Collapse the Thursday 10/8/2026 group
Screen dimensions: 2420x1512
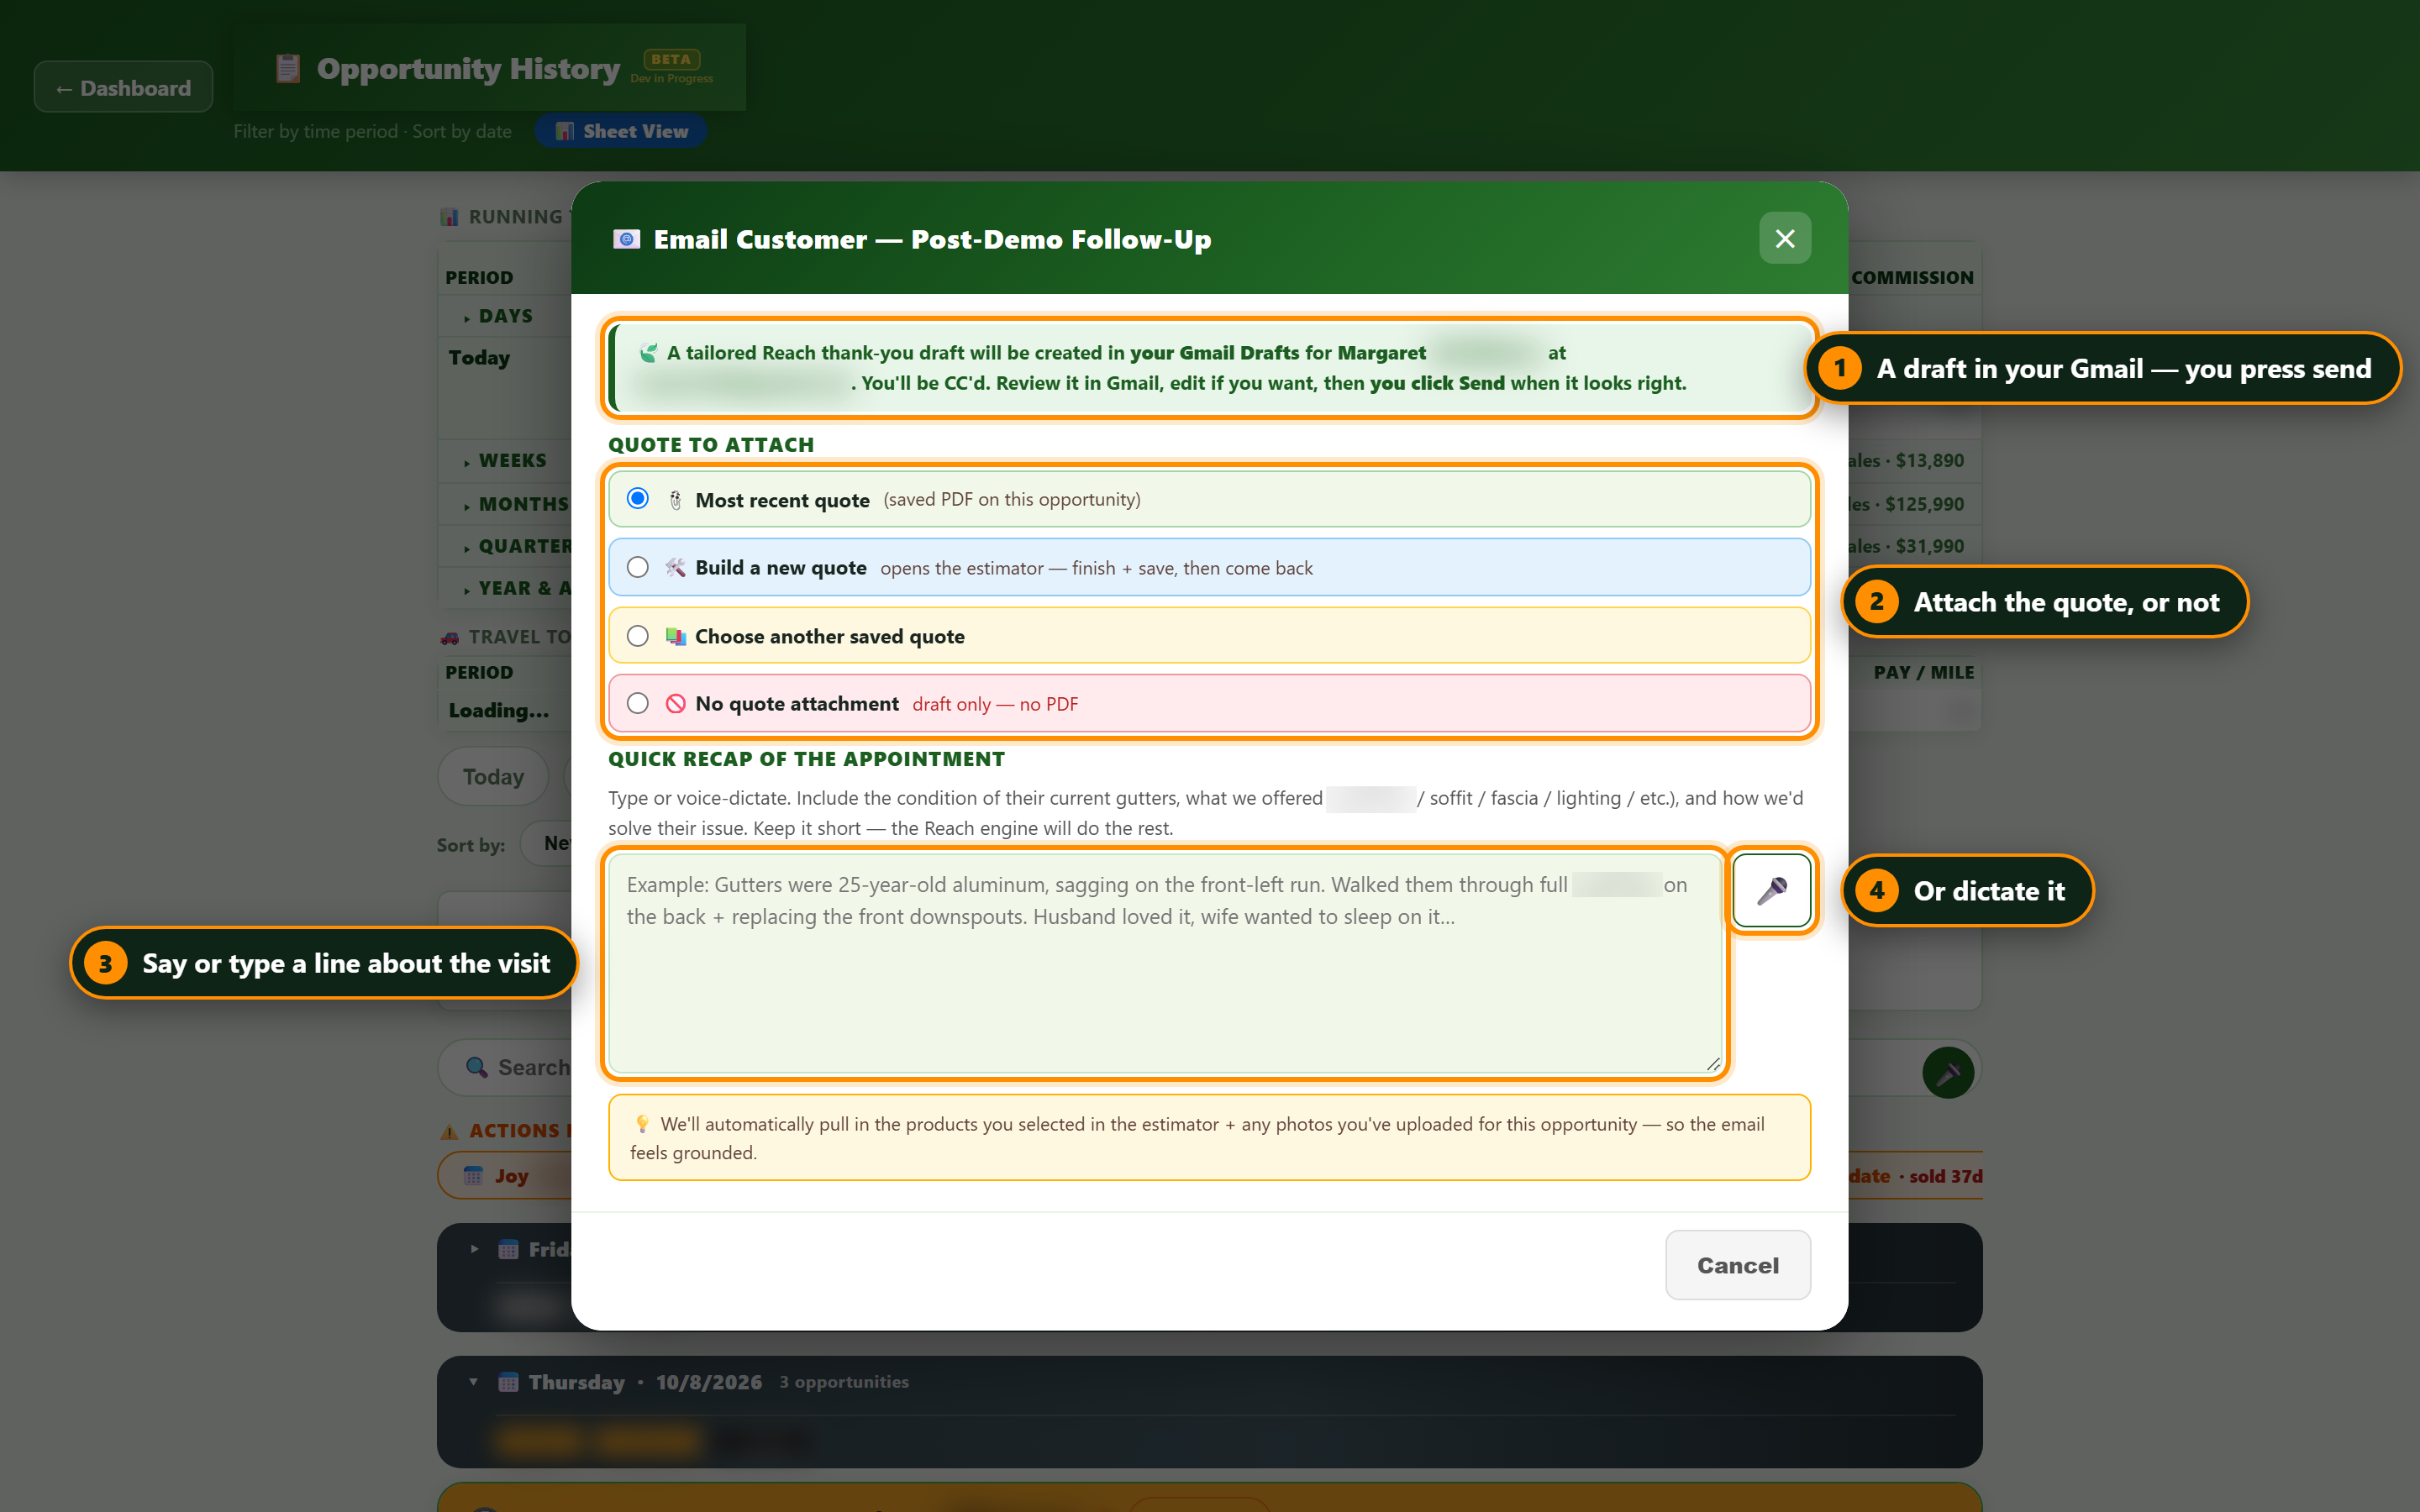tap(473, 1382)
